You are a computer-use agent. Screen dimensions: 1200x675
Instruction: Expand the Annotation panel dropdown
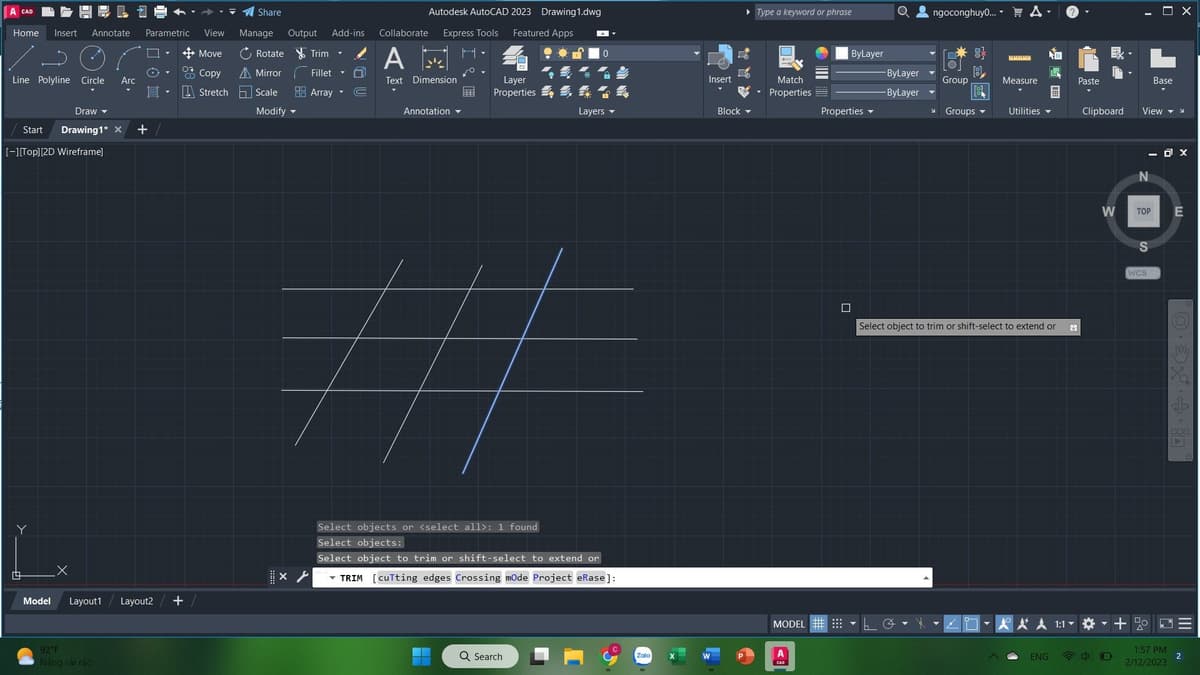pos(432,111)
